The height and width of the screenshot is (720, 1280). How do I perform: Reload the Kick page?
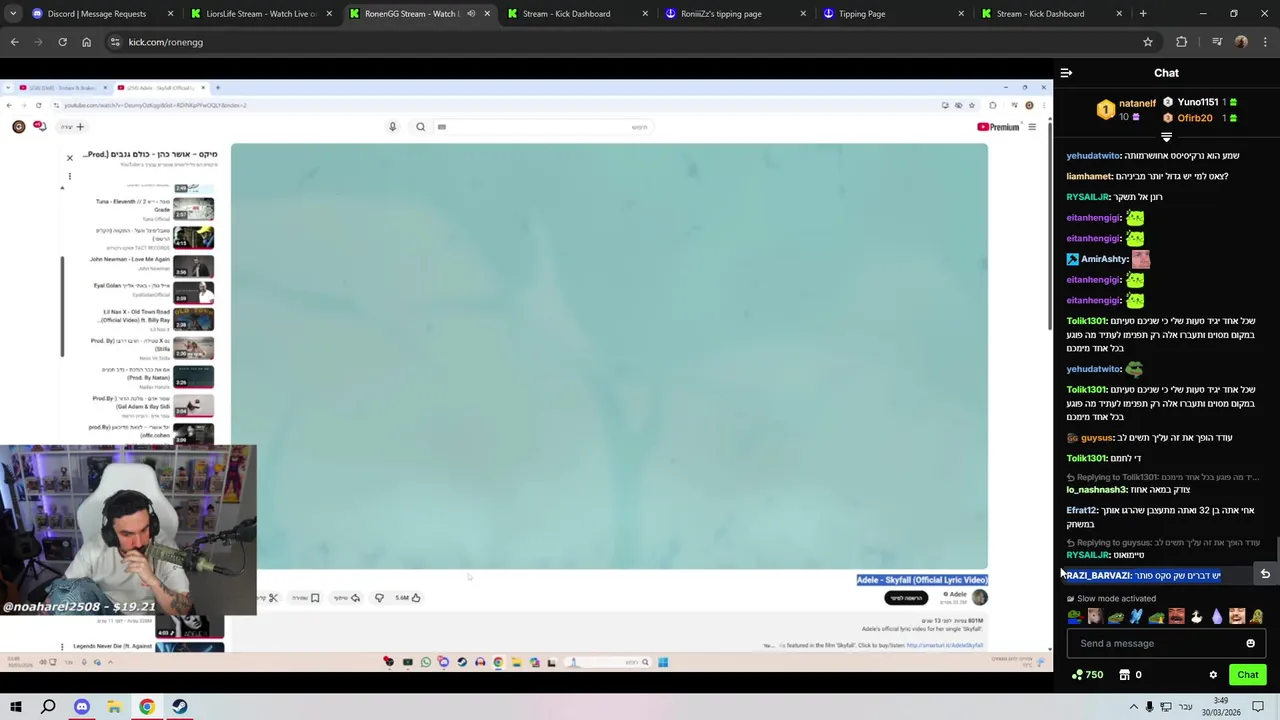[x=62, y=42]
